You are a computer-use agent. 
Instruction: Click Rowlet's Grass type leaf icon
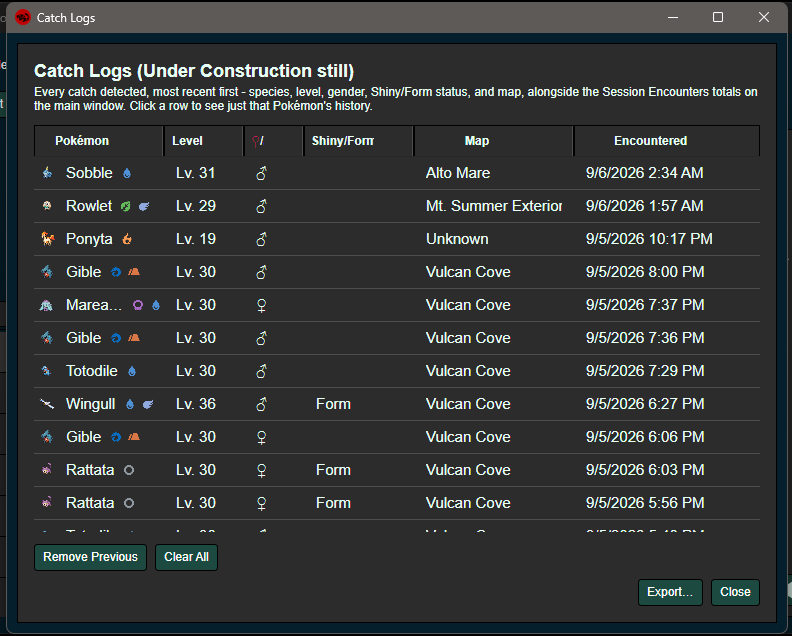coord(125,206)
